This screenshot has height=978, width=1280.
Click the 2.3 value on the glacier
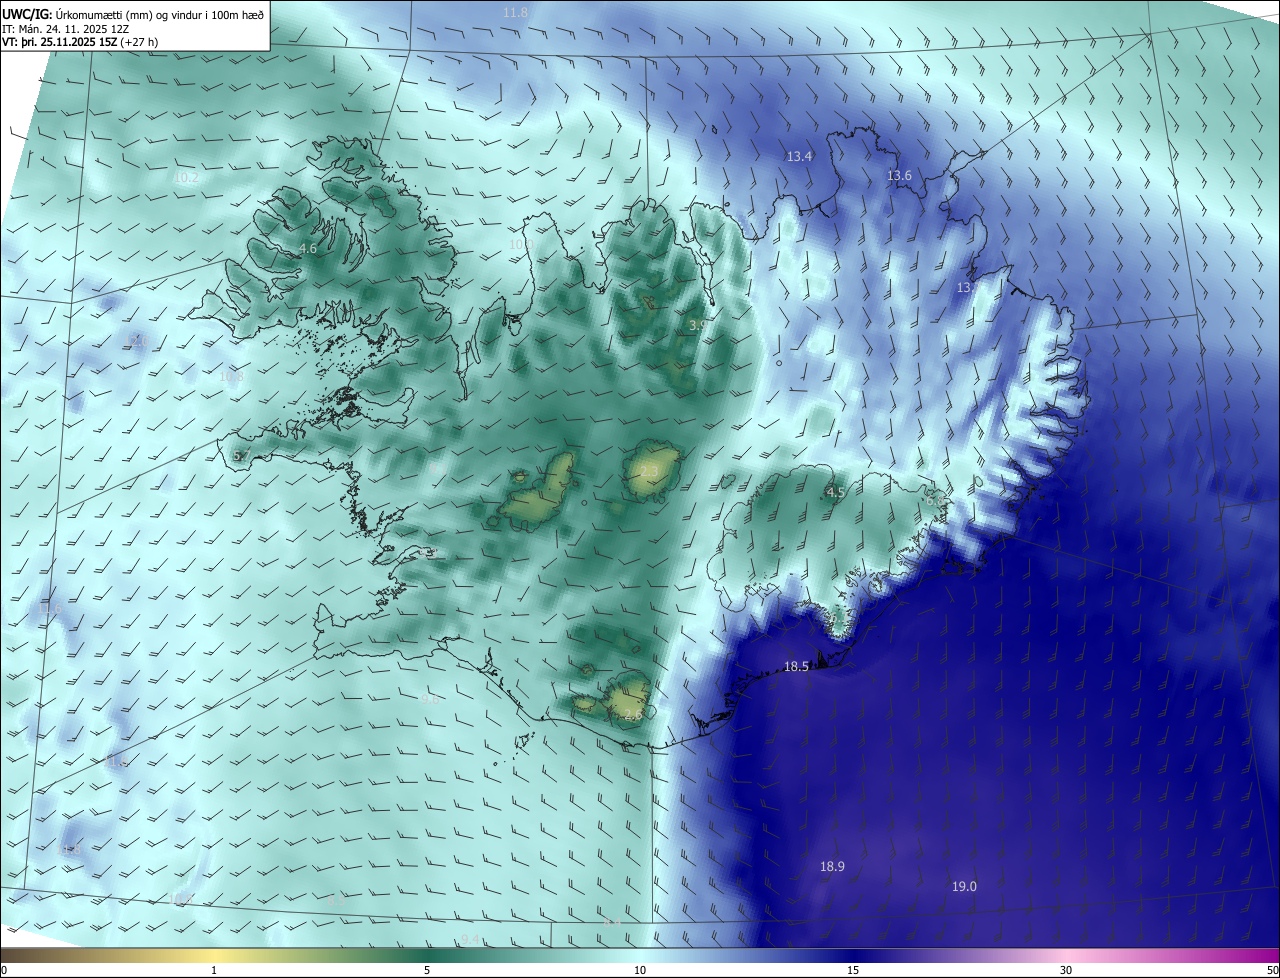tap(649, 471)
